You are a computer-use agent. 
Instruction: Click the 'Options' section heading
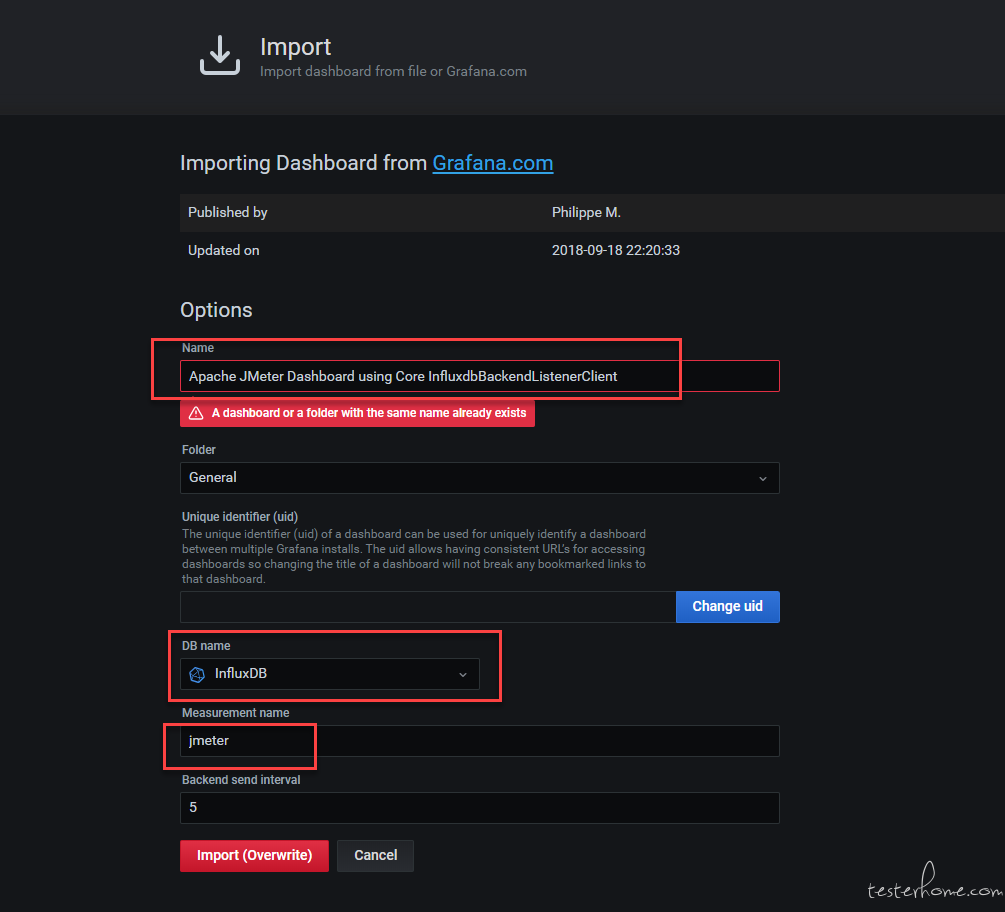216,310
